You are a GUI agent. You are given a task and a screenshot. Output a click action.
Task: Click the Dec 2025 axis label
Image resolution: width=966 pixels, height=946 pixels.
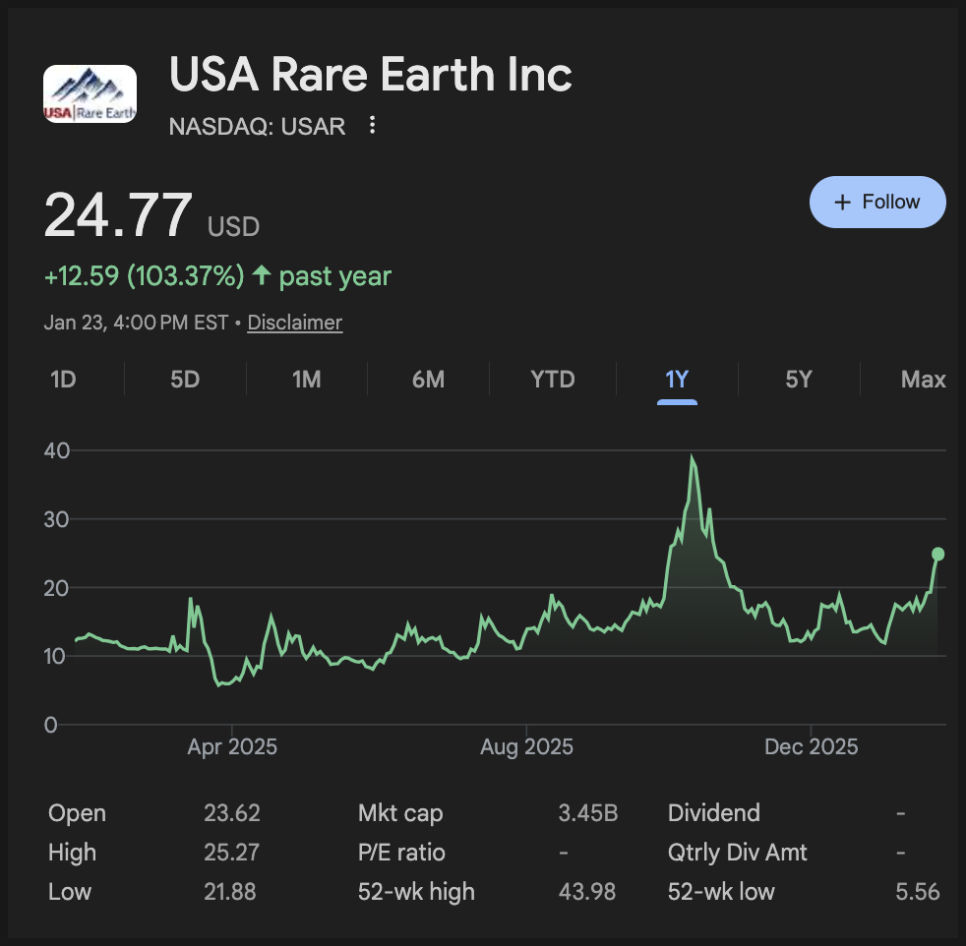(x=811, y=747)
